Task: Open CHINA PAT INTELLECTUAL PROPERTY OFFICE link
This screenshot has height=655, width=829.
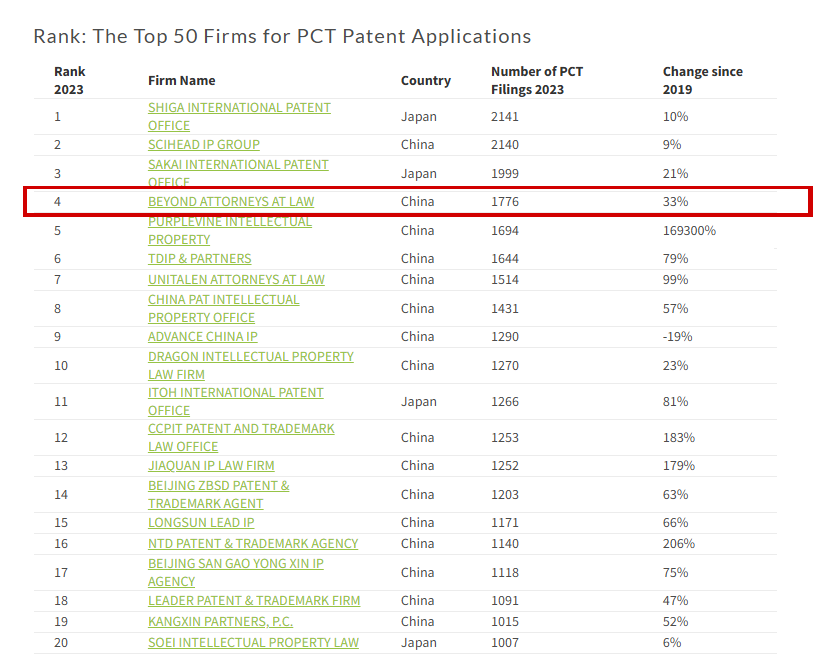Action: (224, 308)
